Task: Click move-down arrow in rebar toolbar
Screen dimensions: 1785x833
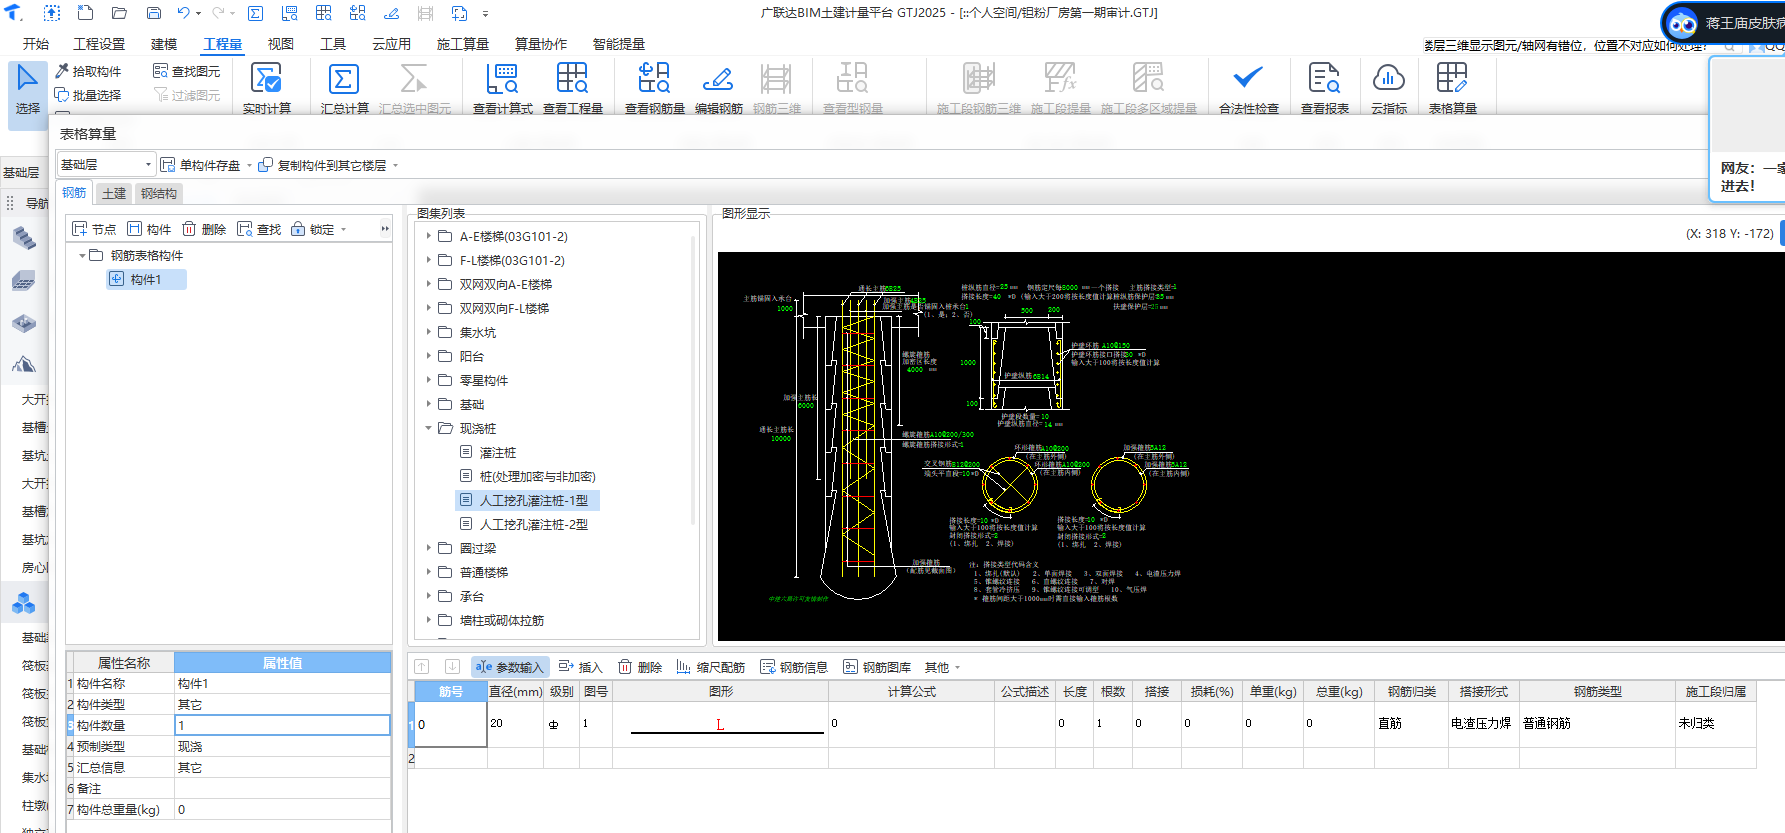Action: click(x=452, y=667)
